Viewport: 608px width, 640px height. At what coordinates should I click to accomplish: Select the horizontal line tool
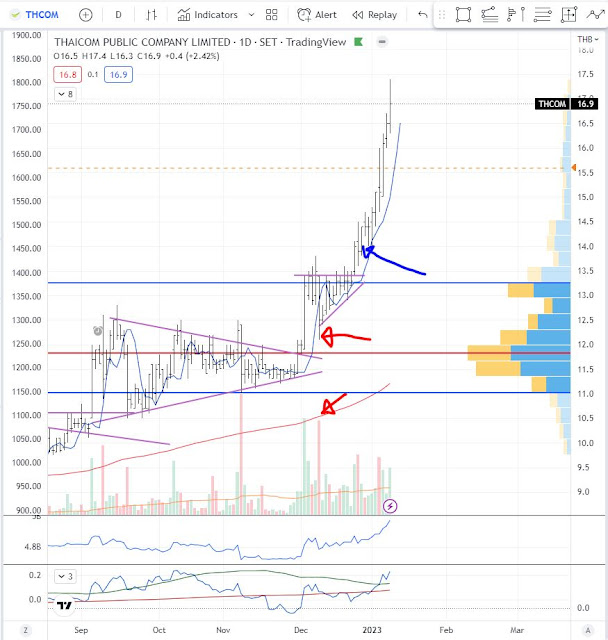click(x=542, y=15)
